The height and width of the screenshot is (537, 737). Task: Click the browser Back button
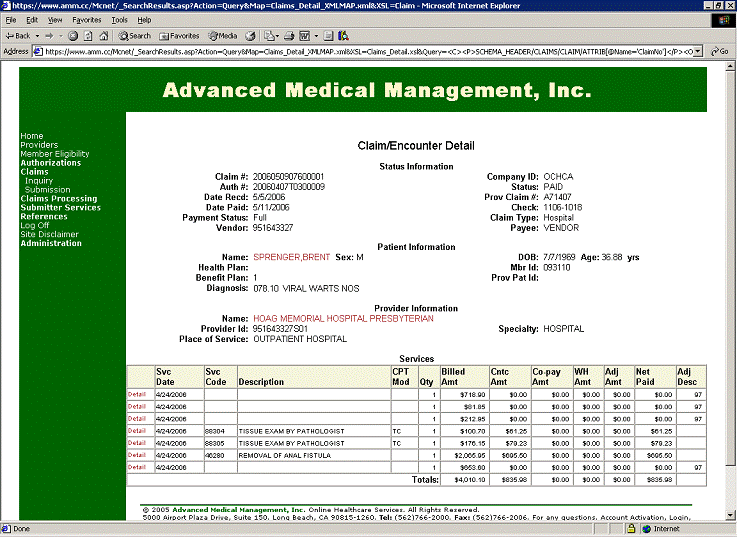[x=19, y=35]
